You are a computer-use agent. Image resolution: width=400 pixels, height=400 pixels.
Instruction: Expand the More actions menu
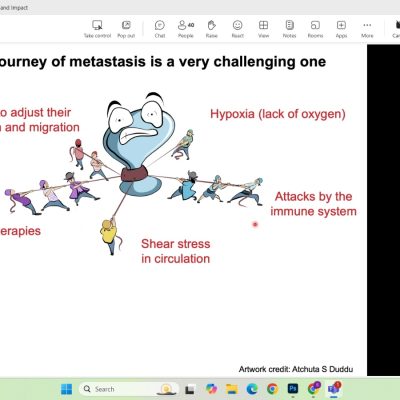(x=367, y=29)
